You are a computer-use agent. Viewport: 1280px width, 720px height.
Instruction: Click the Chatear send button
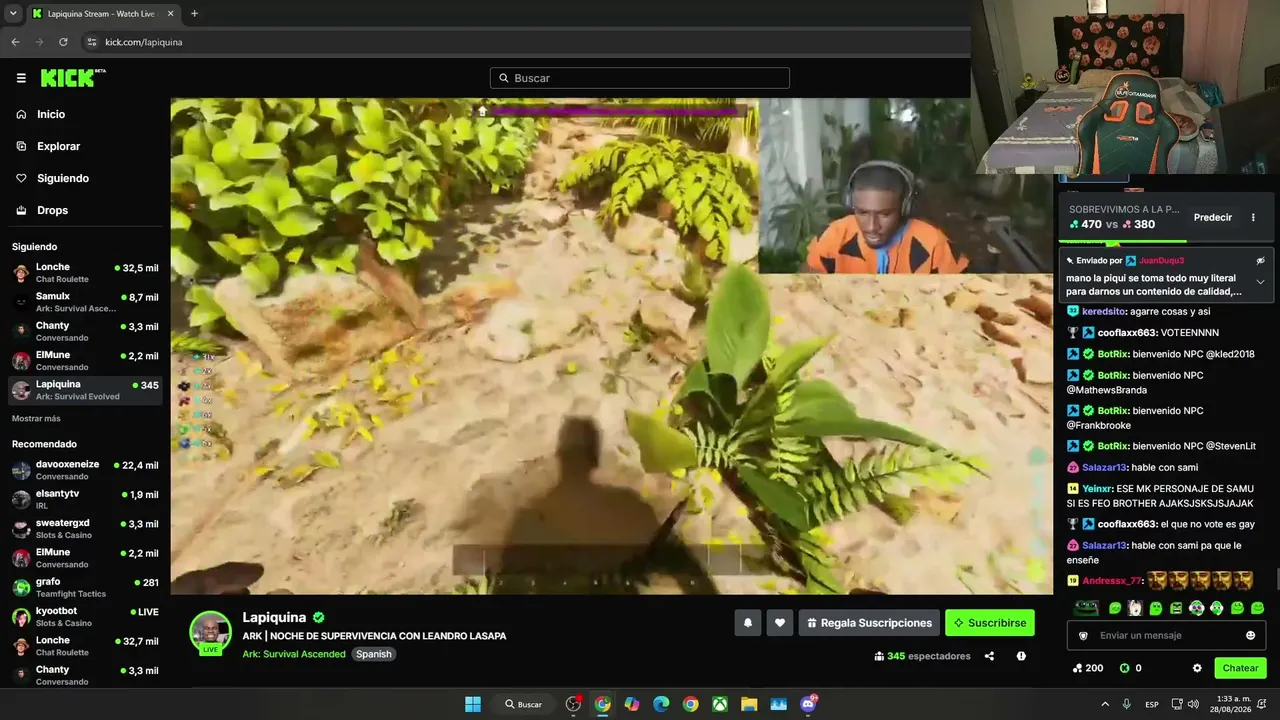[1240, 668]
